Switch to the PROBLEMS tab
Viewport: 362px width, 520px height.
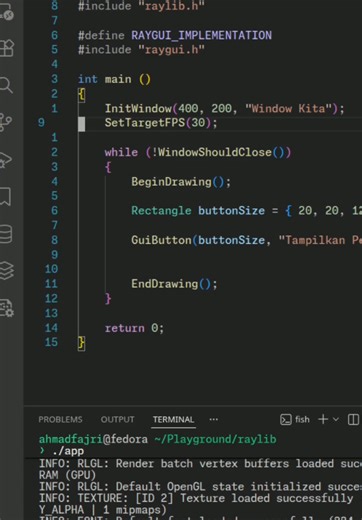coord(60,419)
